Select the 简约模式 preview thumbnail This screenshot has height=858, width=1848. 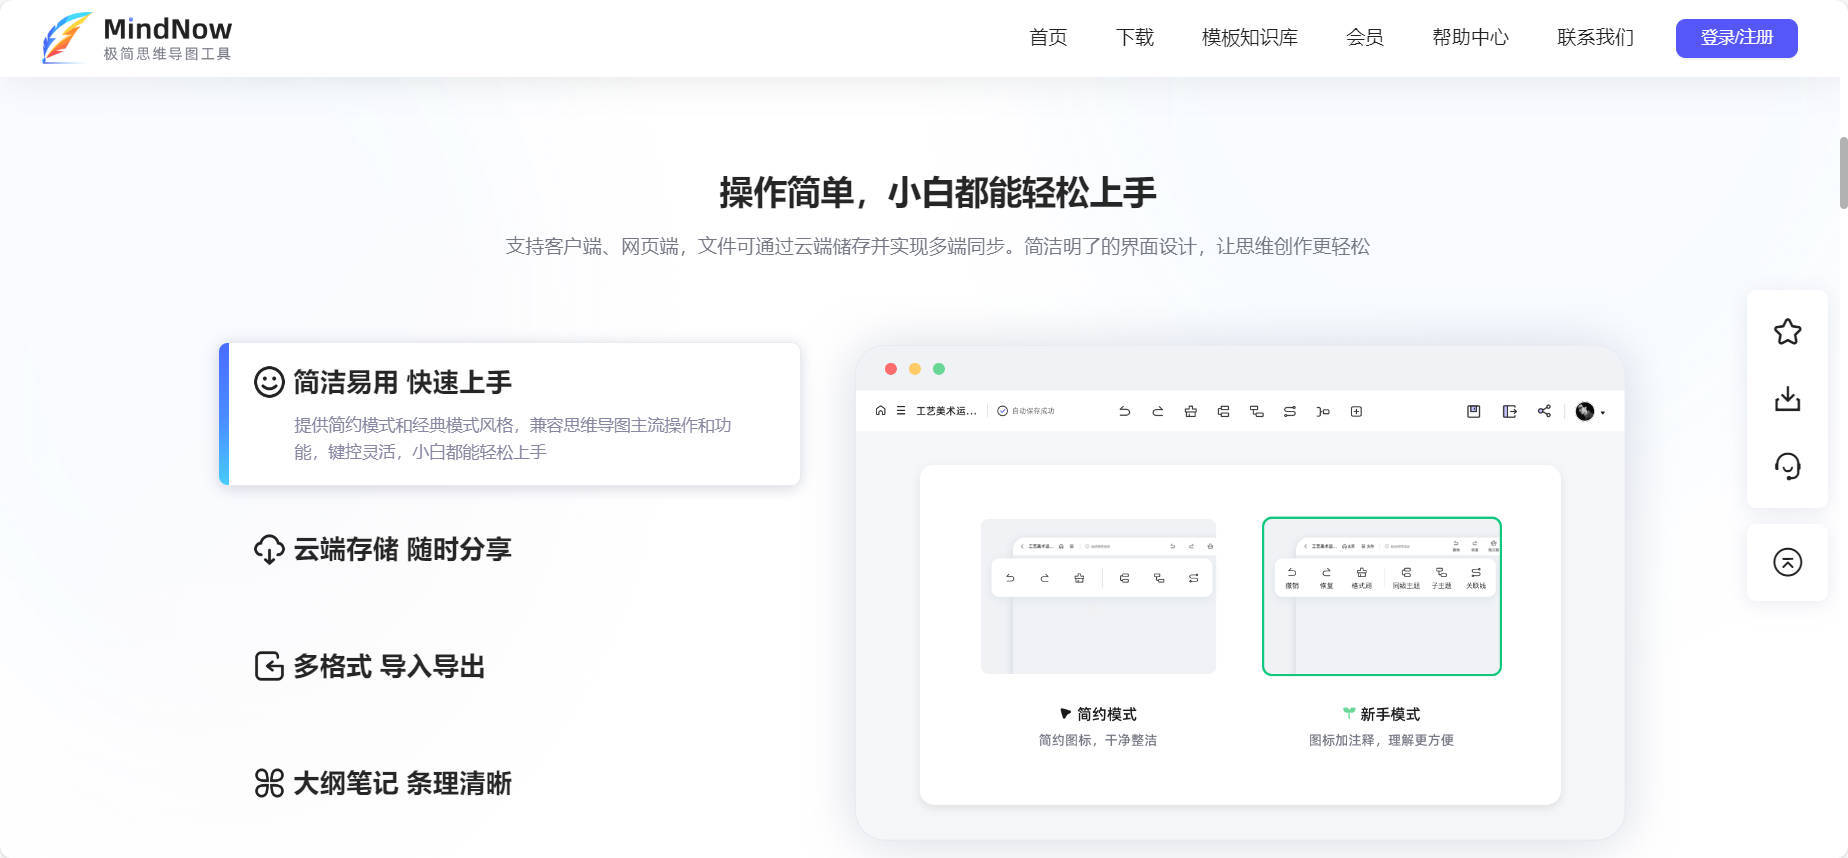1098,596
